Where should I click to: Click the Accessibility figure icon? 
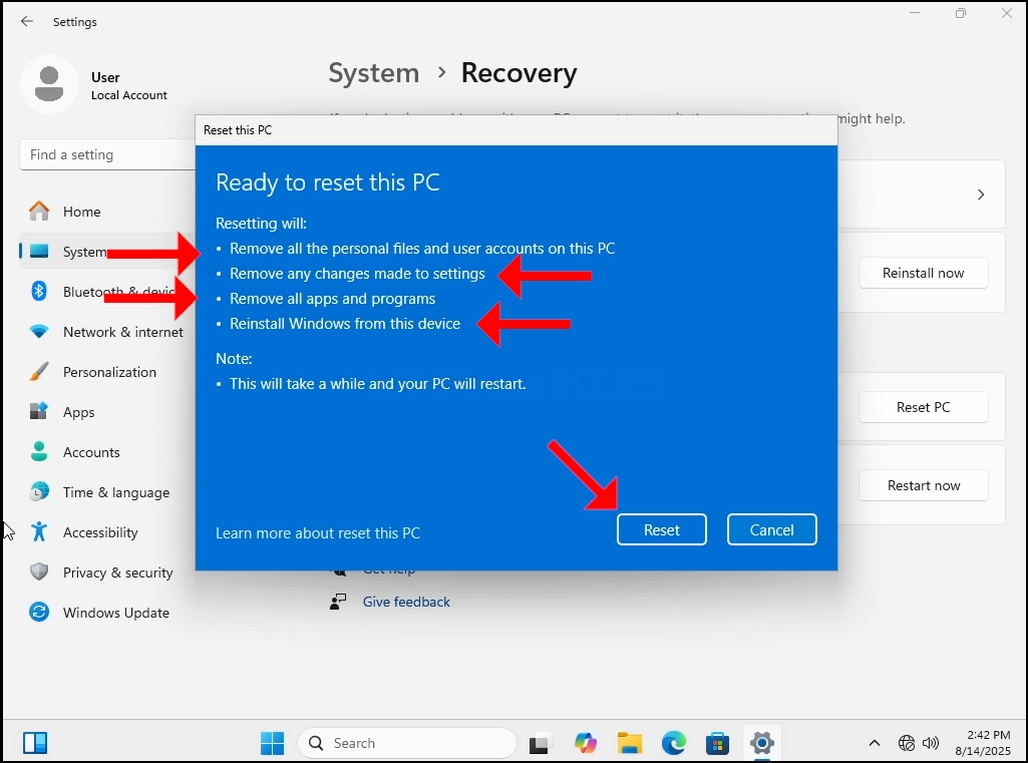(39, 532)
